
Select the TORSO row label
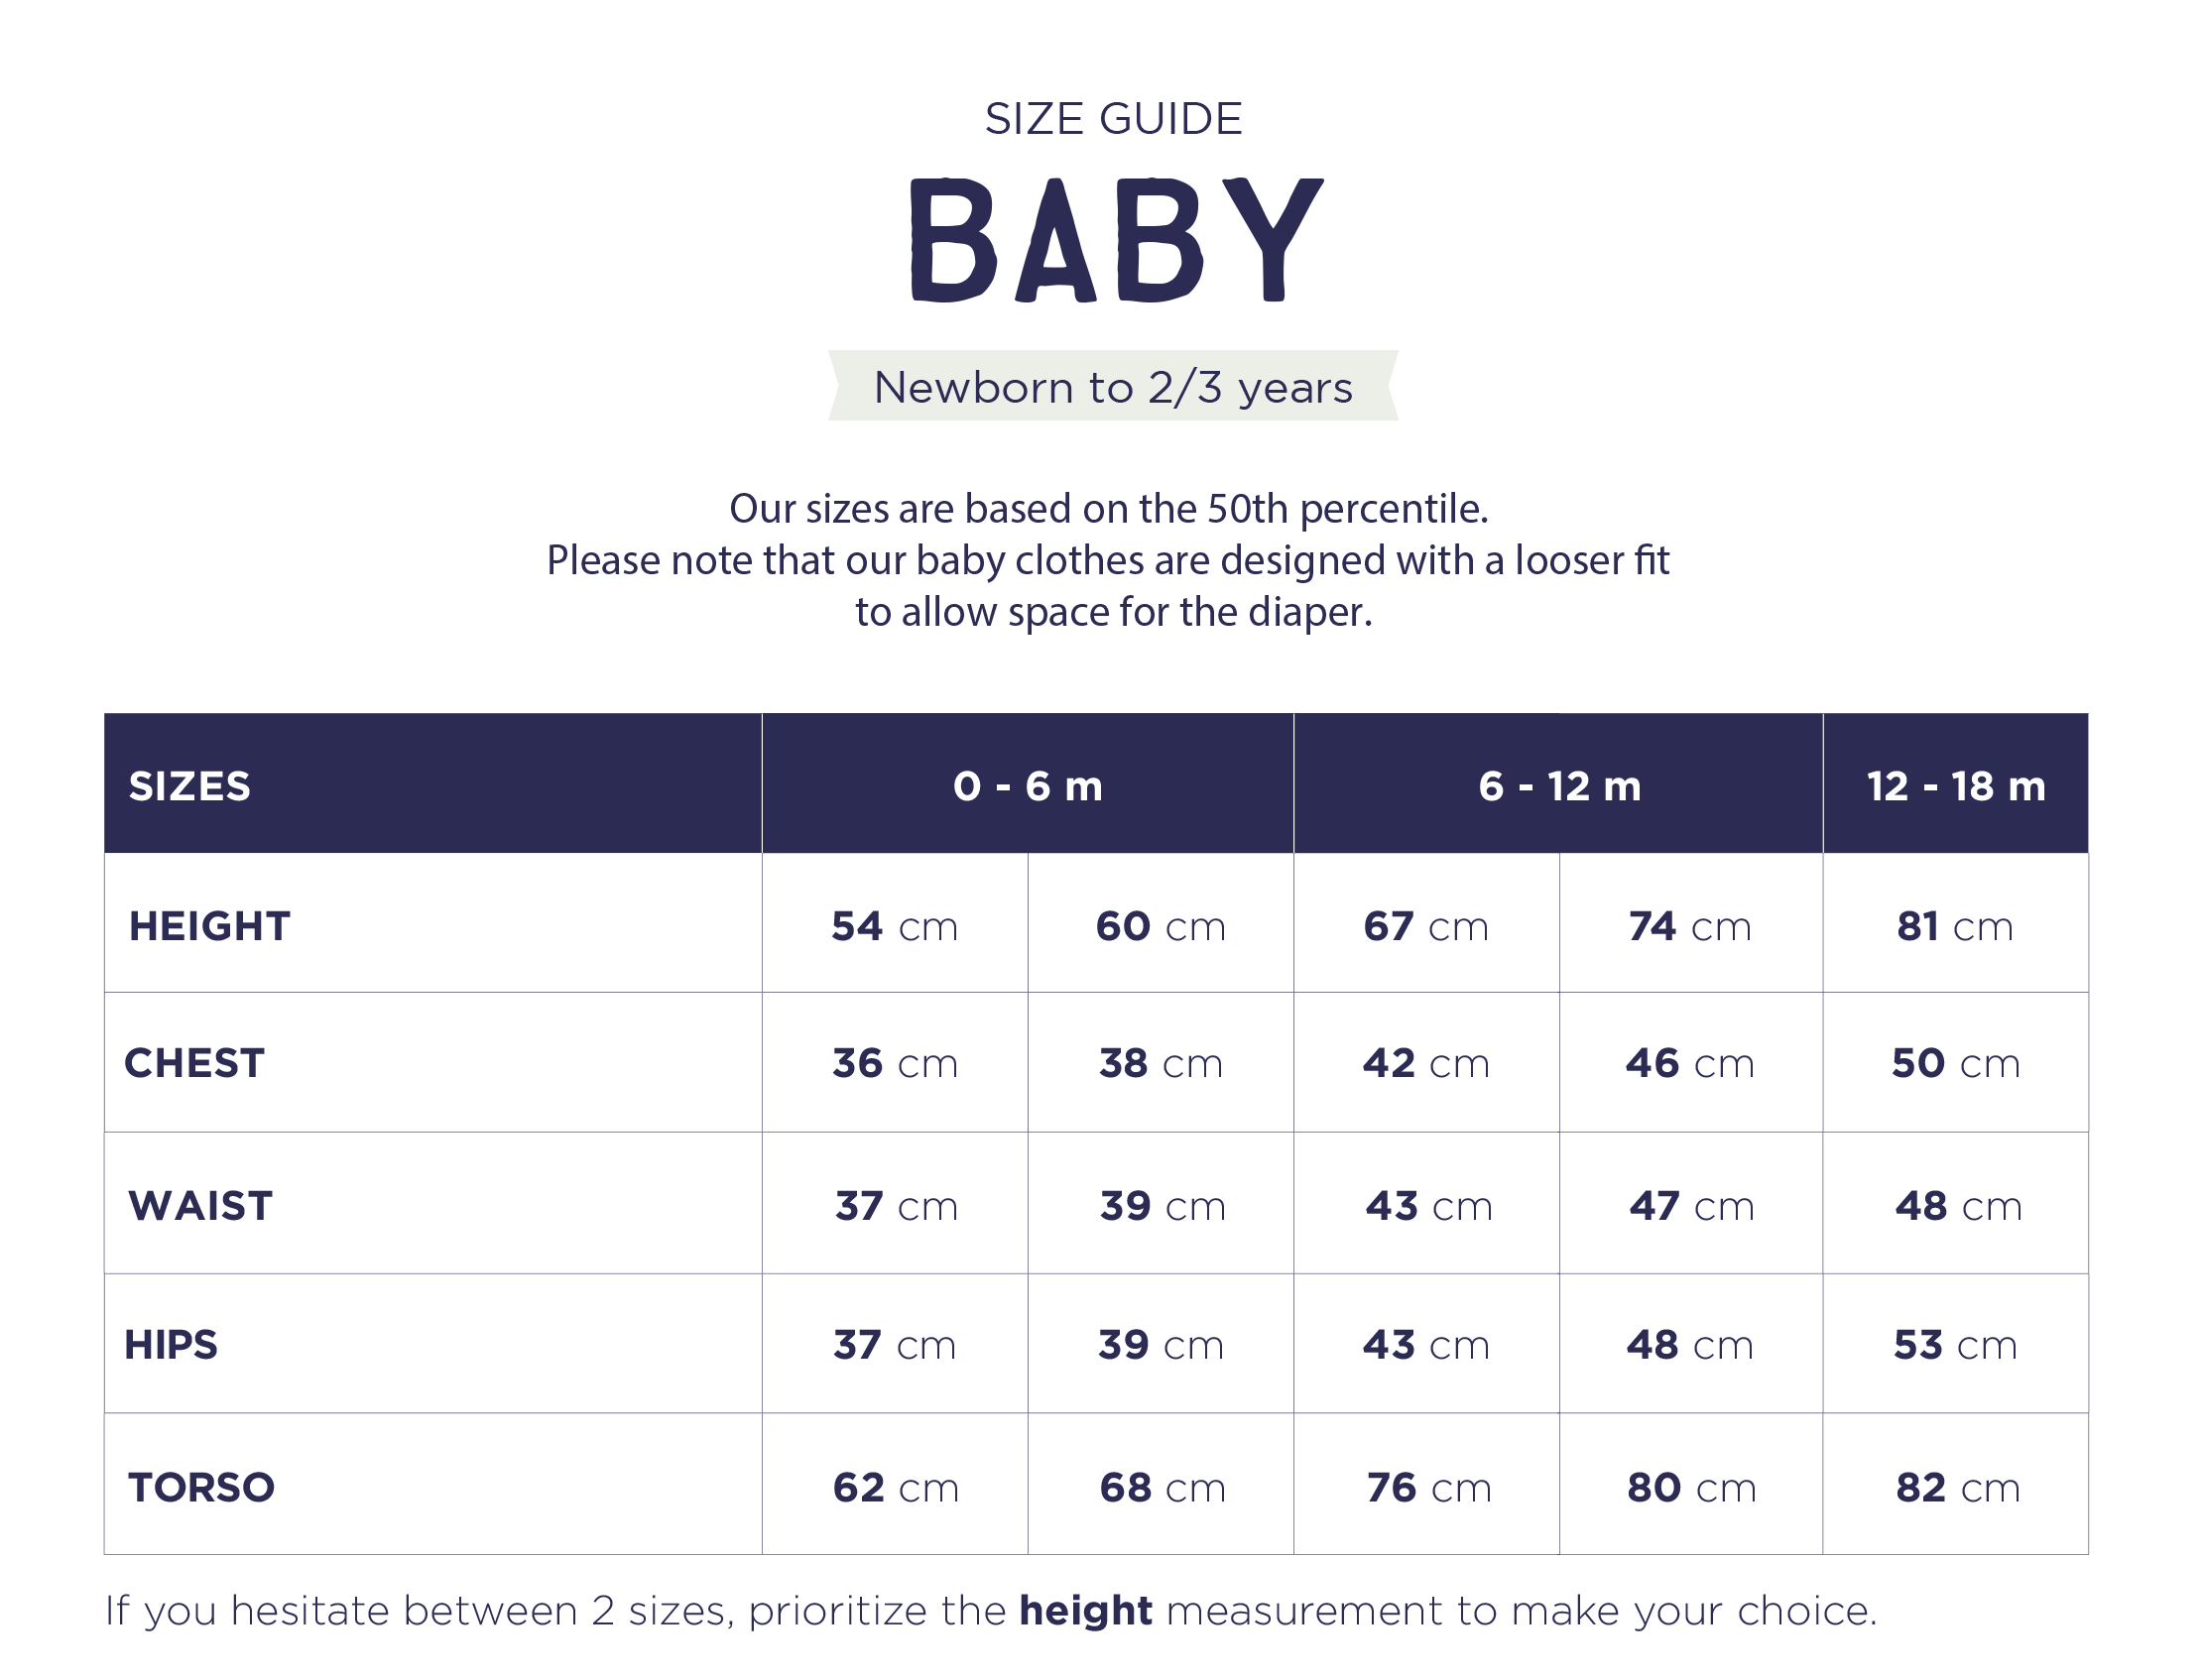pyautogui.click(x=202, y=1488)
